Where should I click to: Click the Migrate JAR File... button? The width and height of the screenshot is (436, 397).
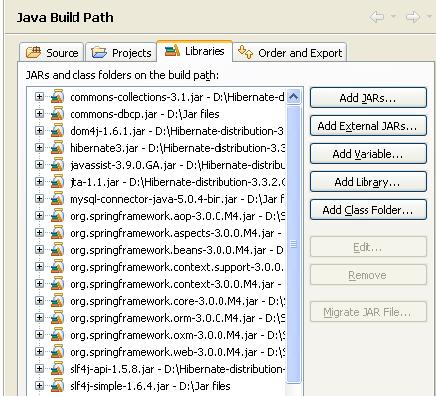368,312
